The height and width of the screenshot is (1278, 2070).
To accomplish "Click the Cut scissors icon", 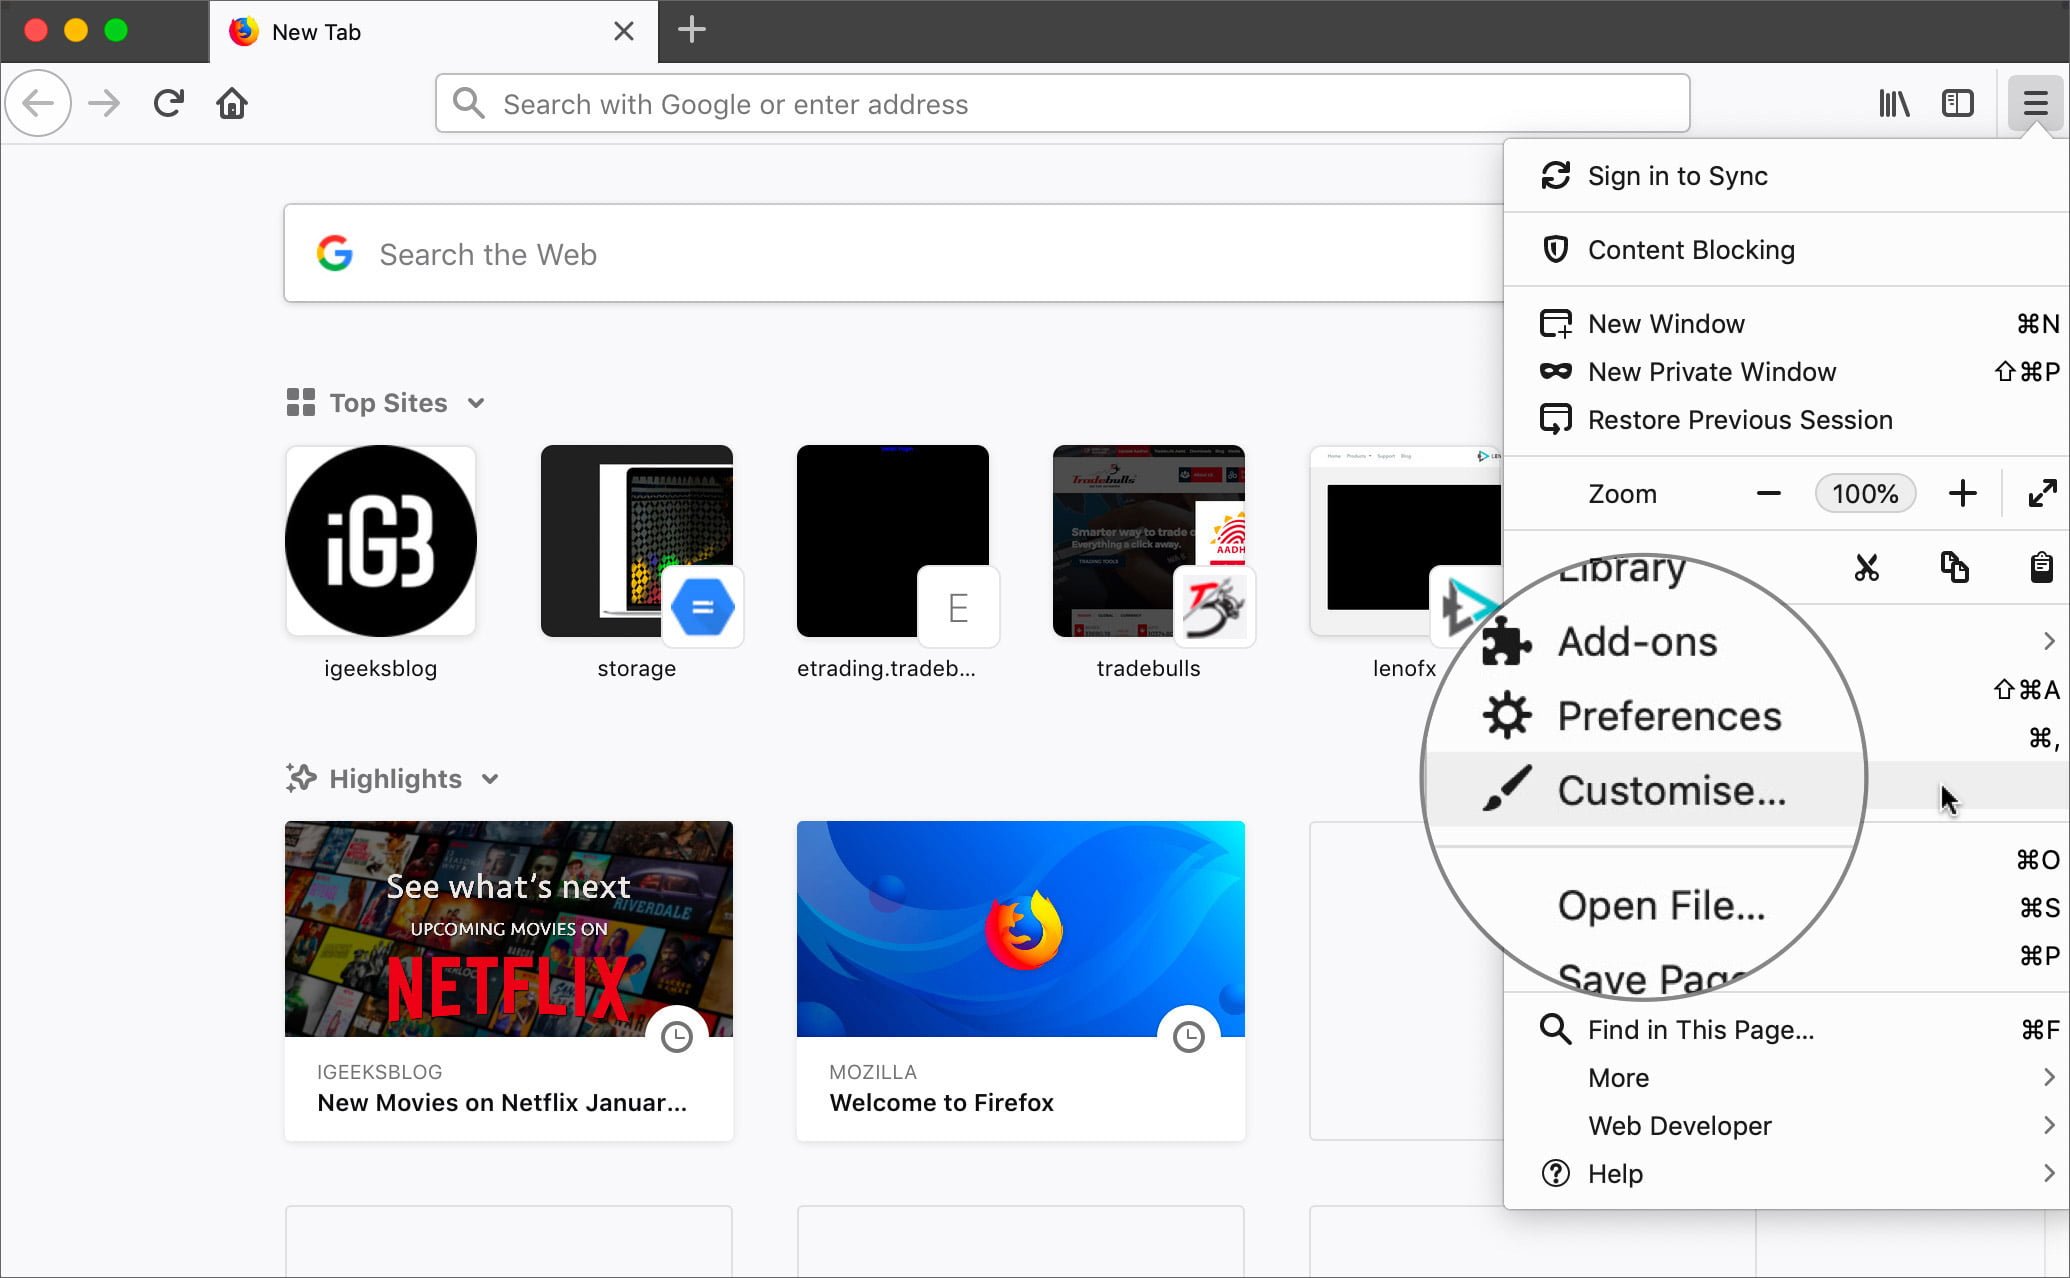I will click(1866, 567).
